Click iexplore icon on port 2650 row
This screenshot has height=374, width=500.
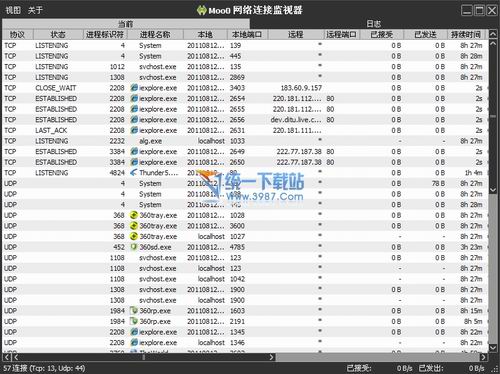click(134, 162)
